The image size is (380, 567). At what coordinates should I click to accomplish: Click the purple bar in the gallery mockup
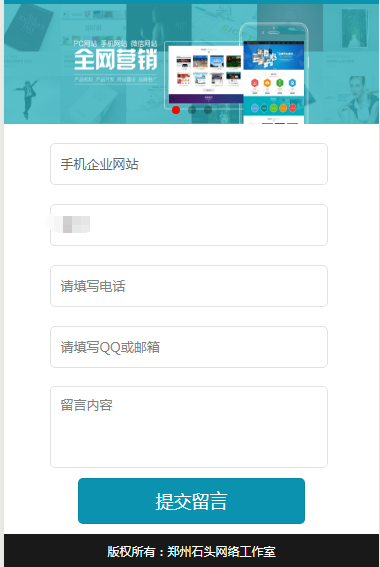206,99
